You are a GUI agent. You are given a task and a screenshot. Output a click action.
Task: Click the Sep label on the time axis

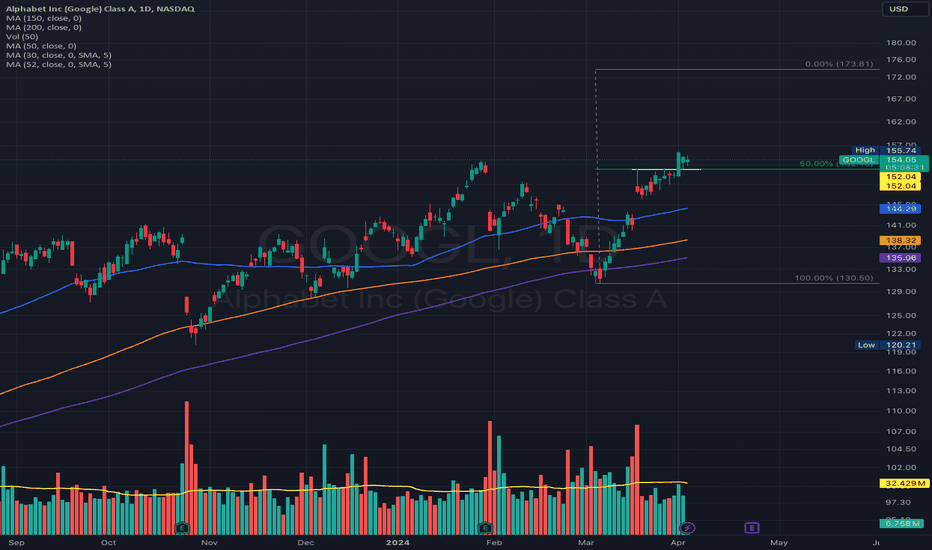pyautogui.click(x=17, y=543)
